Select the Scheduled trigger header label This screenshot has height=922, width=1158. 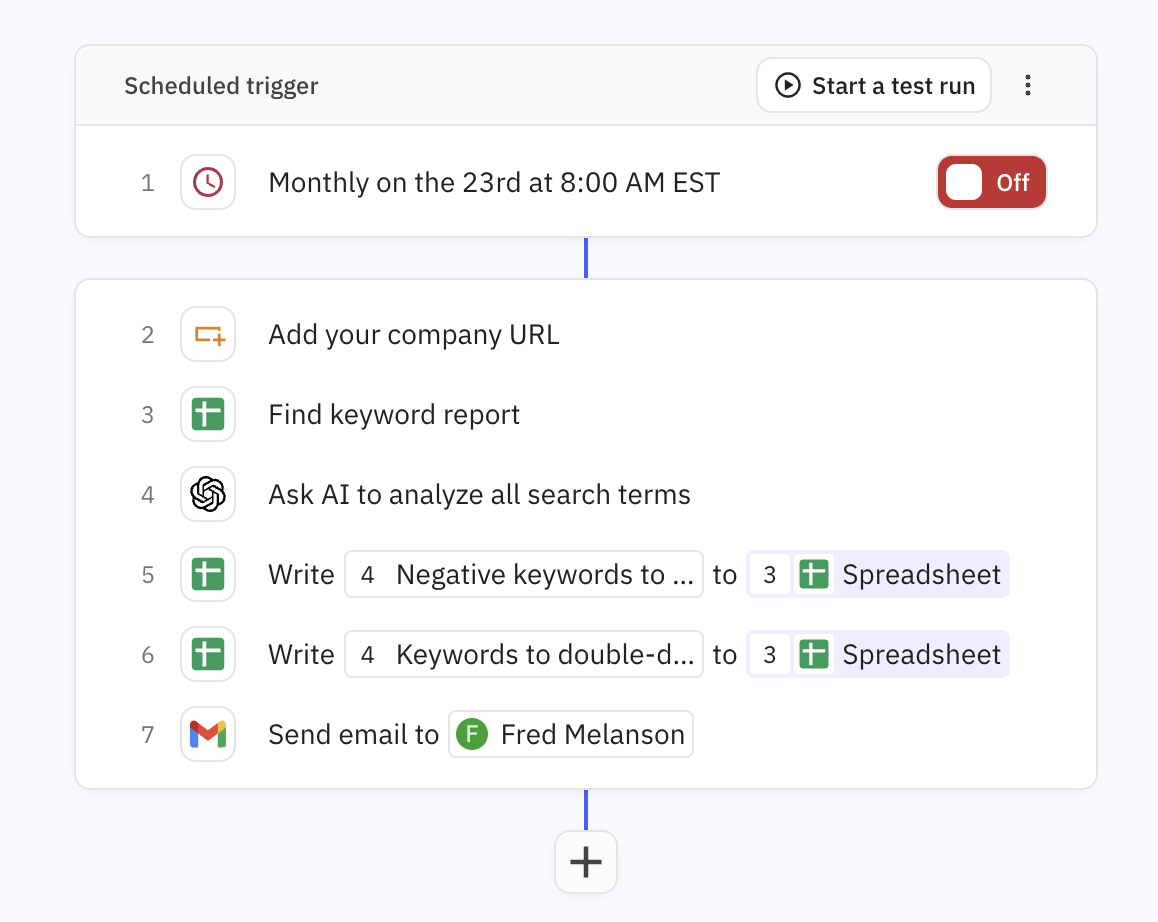220,86
